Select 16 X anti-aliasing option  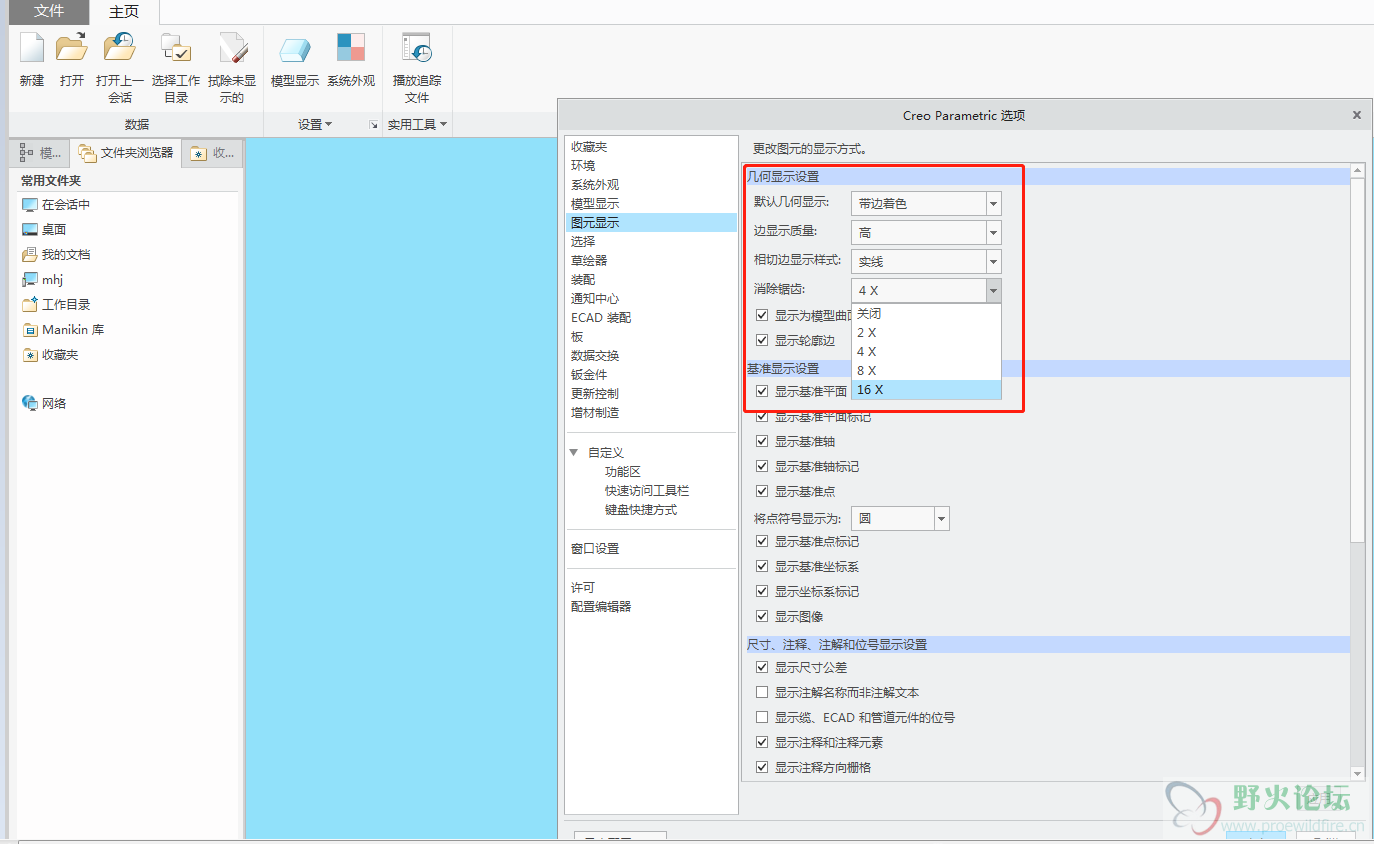(x=926, y=389)
